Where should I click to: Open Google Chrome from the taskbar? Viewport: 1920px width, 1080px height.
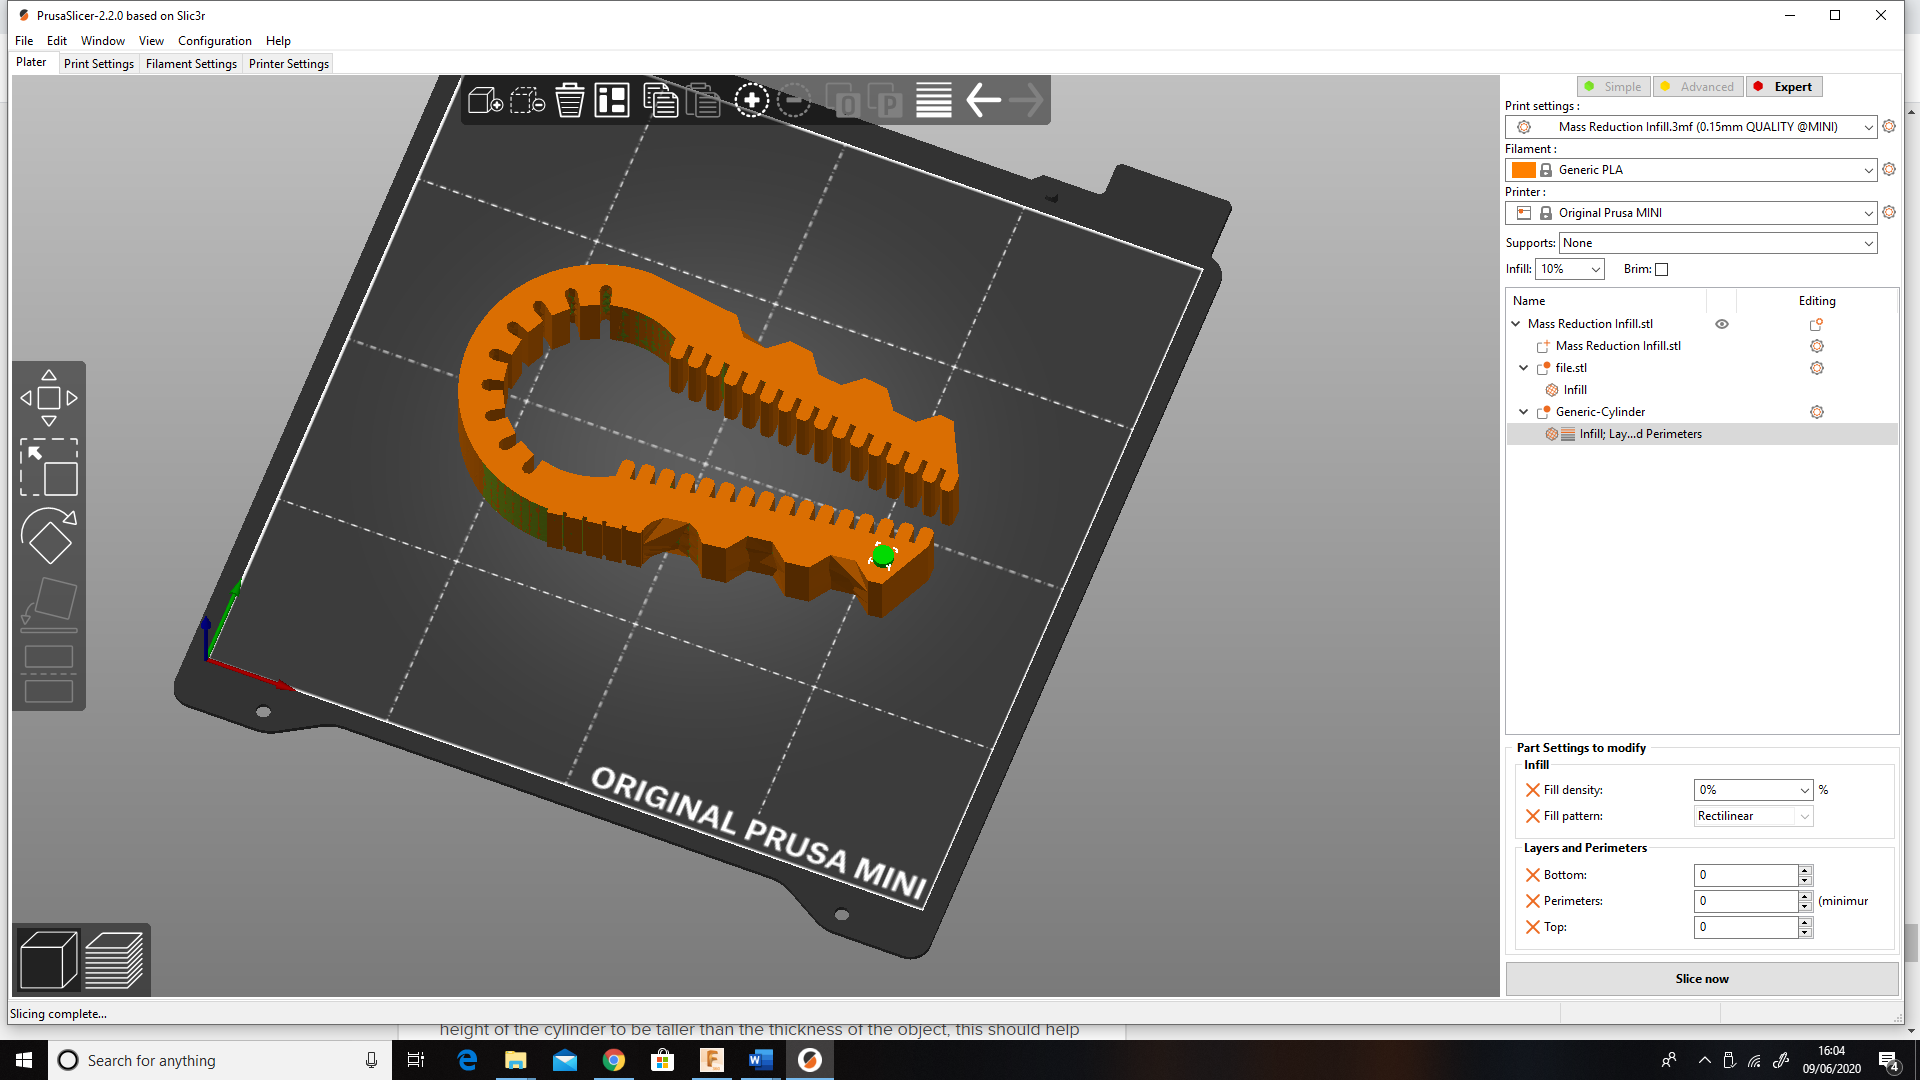pos(614,1060)
